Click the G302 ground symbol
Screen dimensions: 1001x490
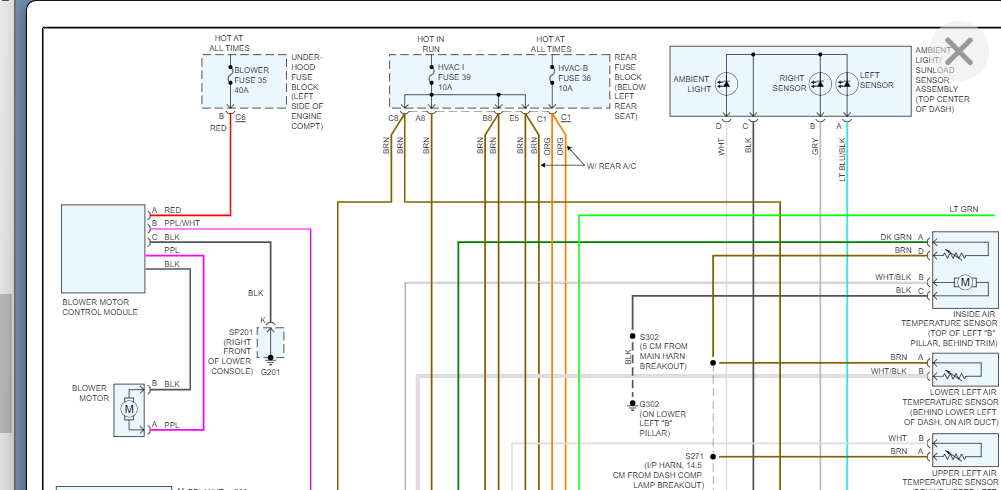click(631, 405)
